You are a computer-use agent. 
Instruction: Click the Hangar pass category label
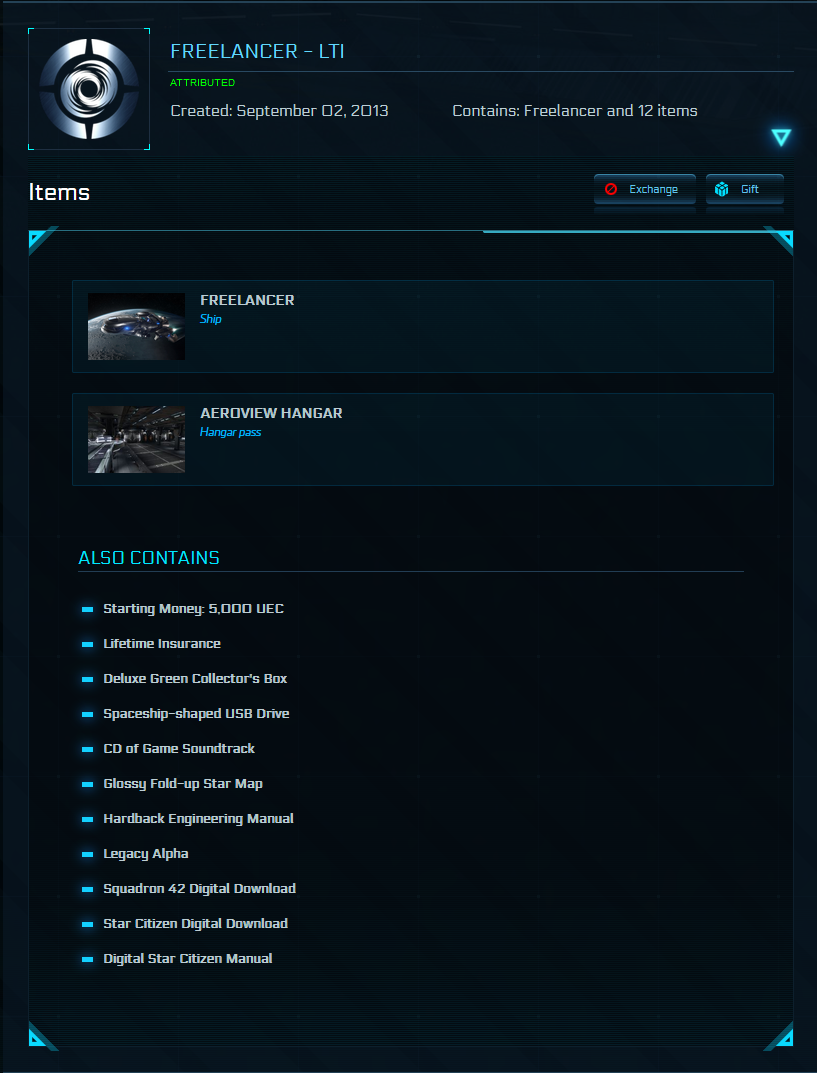(x=230, y=432)
